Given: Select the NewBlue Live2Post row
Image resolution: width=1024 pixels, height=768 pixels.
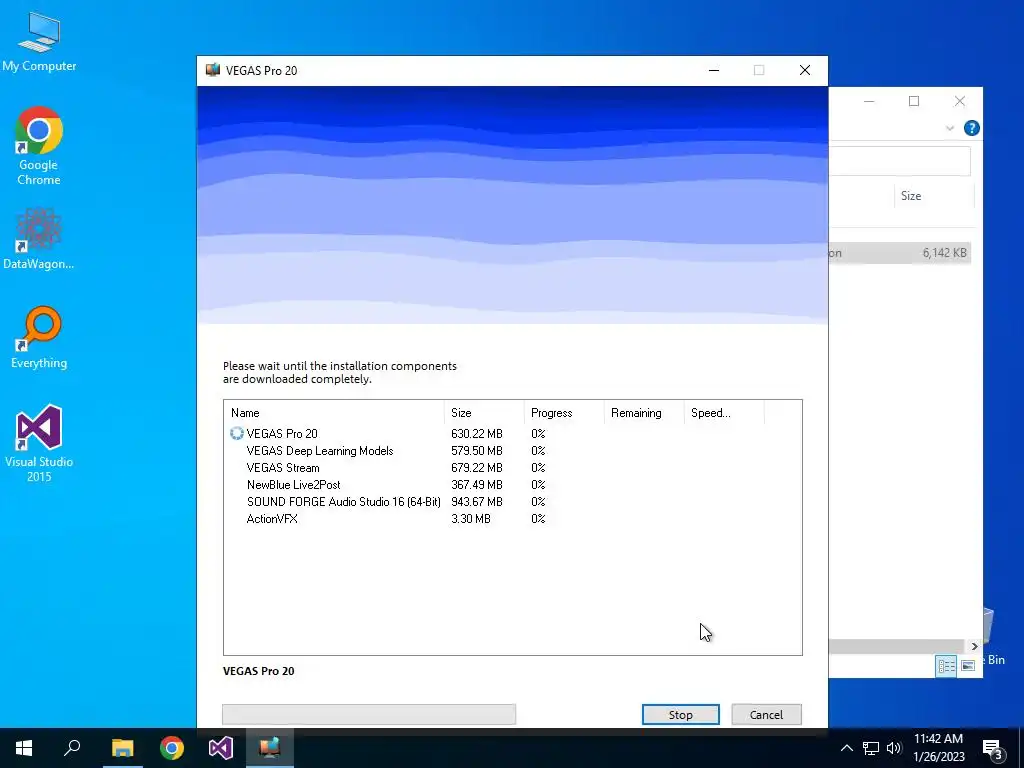Looking at the screenshot, I should click(513, 485).
